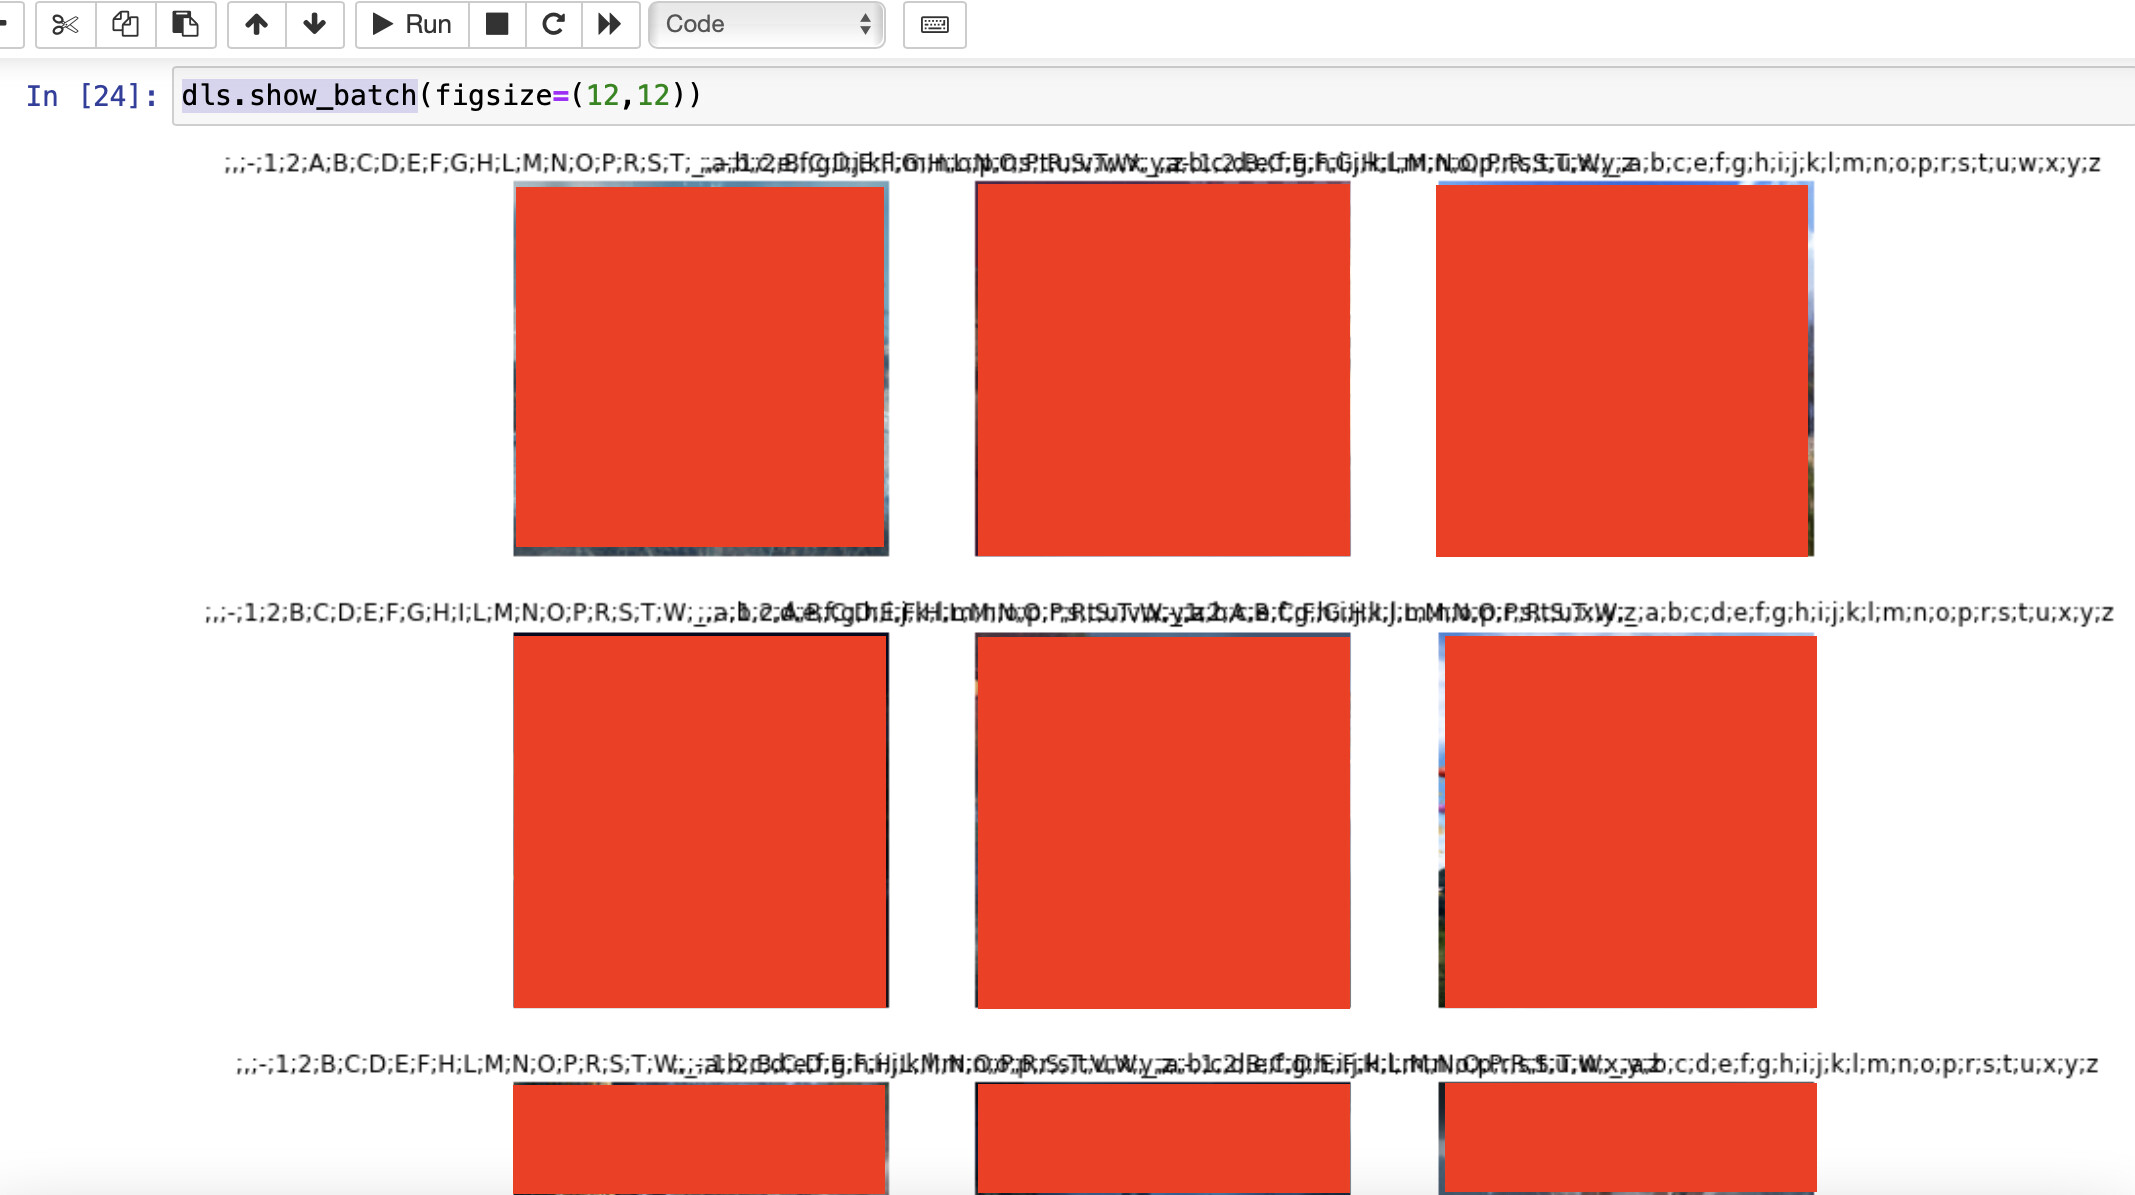Open the Code cell type dropdown
The image size is (2135, 1195).
766,24
